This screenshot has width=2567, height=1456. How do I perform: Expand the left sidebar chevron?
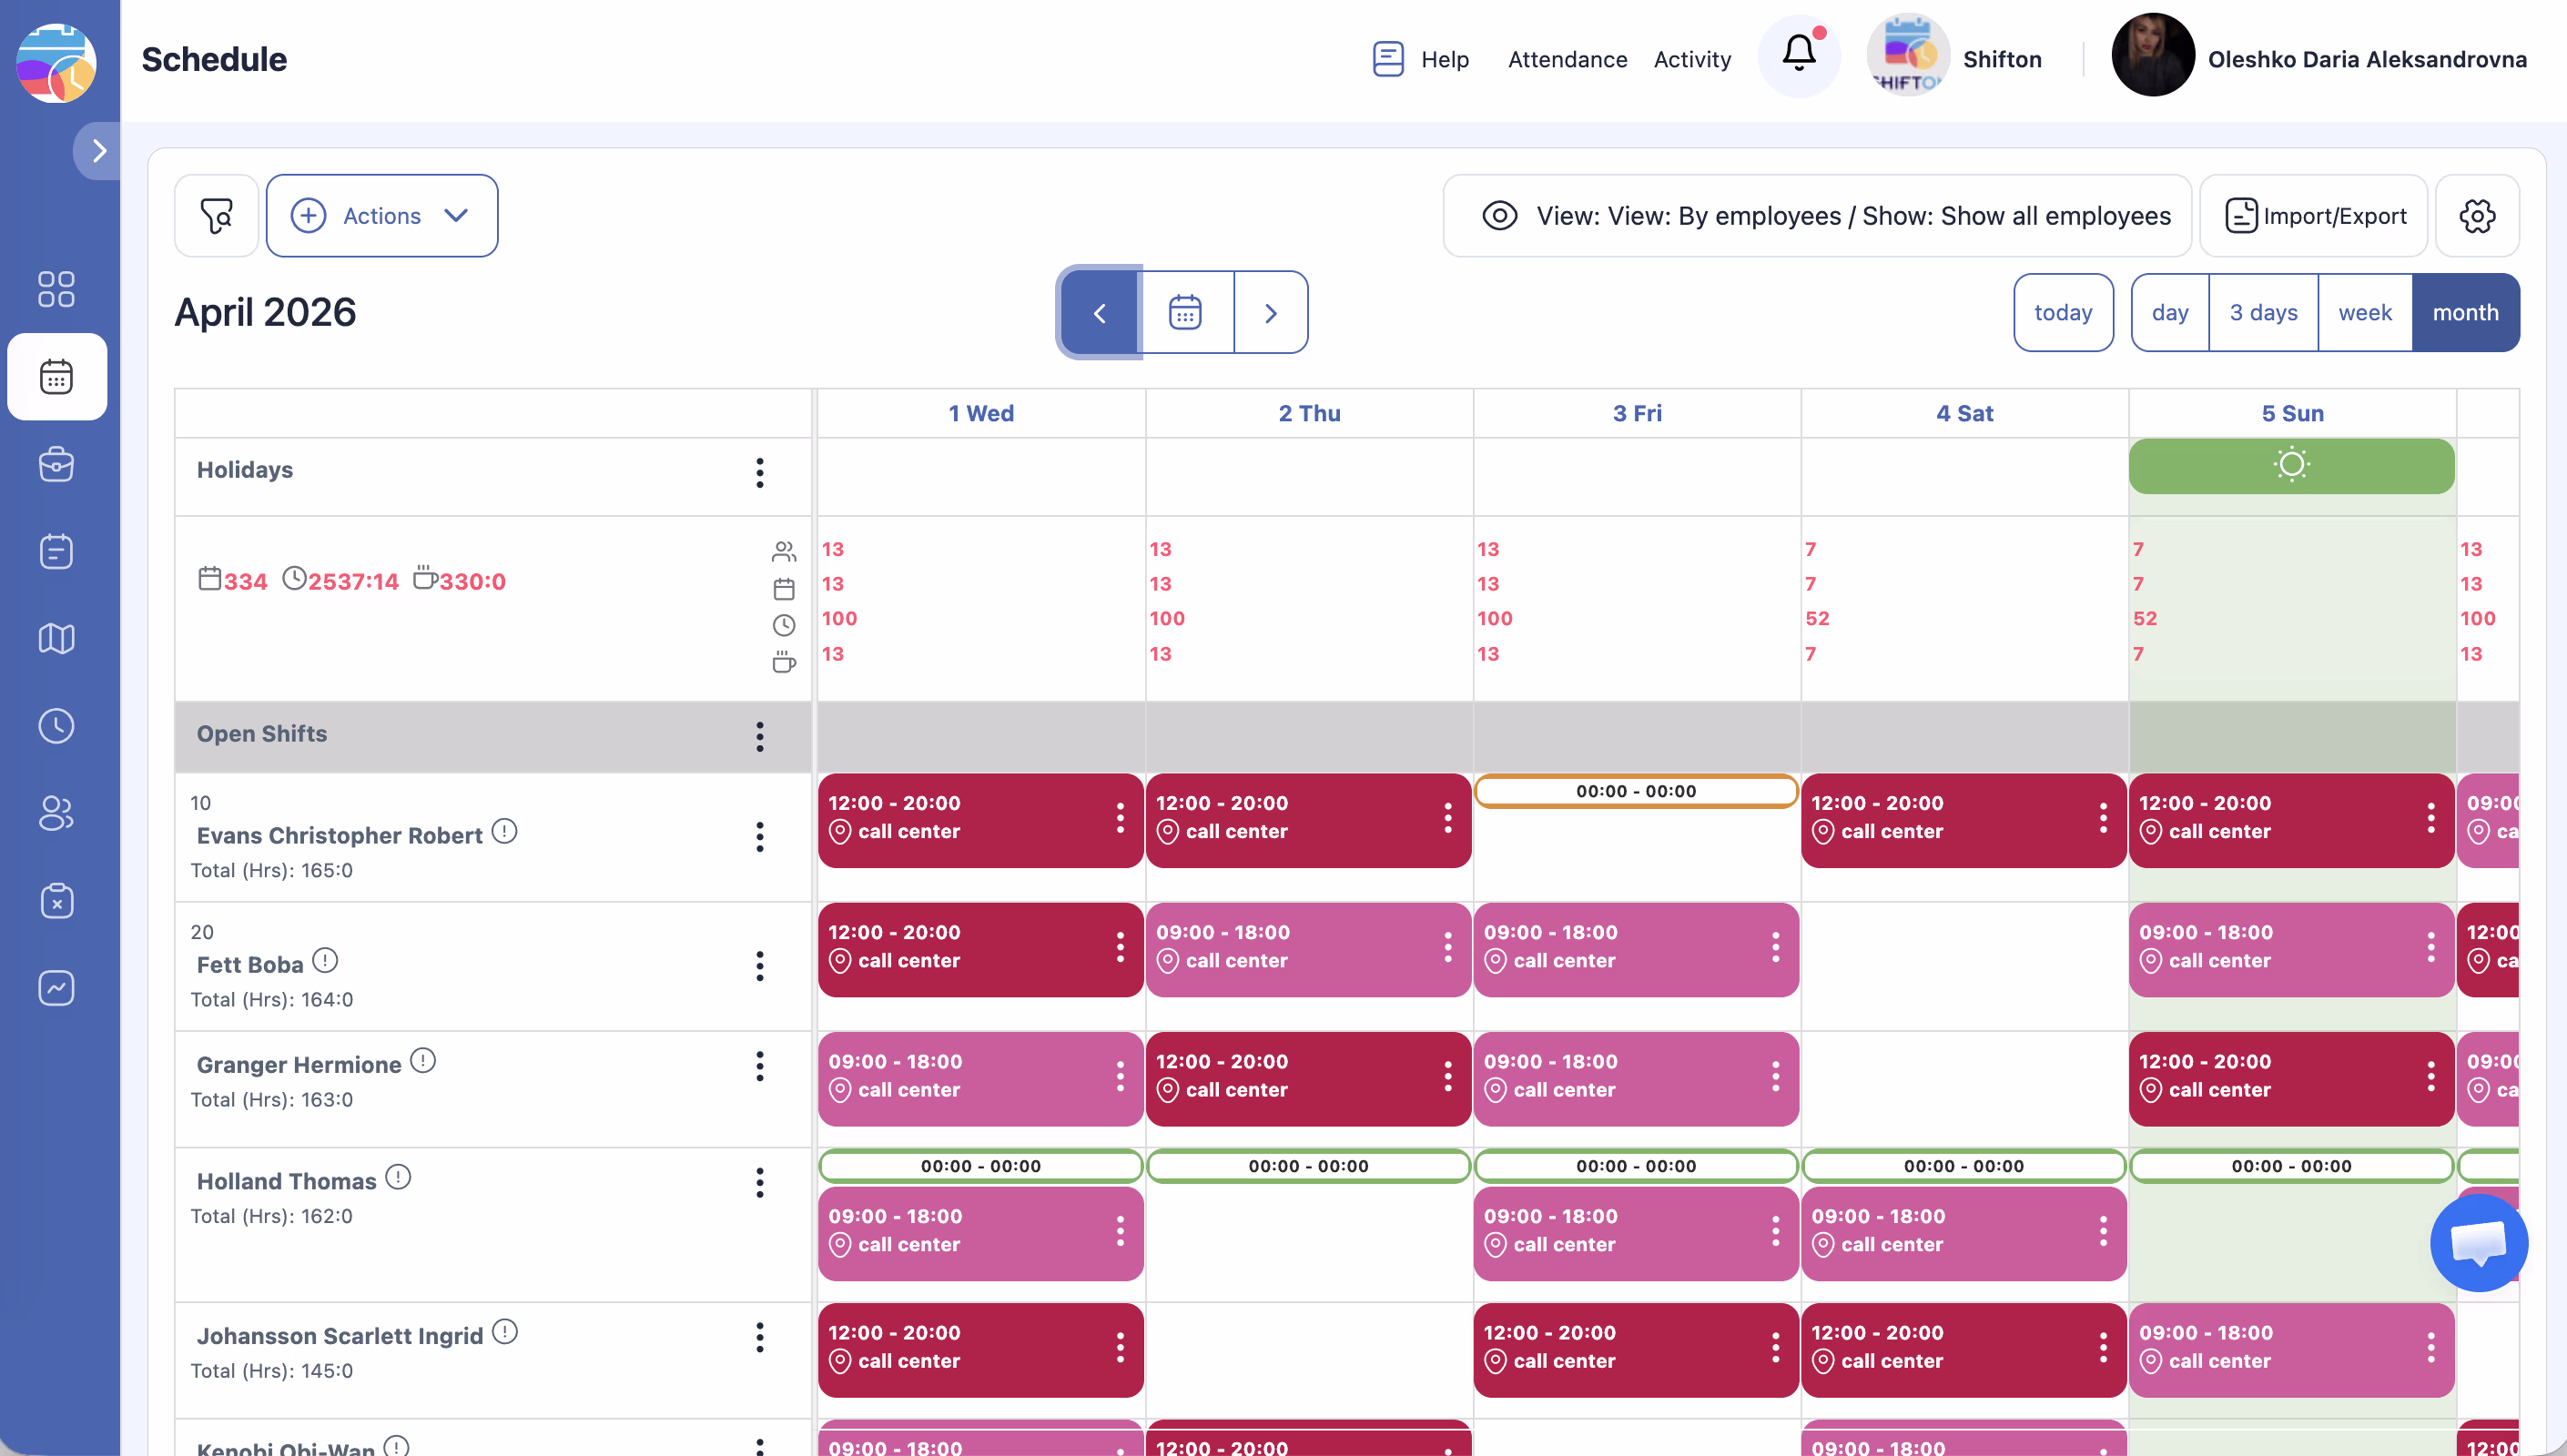click(98, 151)
